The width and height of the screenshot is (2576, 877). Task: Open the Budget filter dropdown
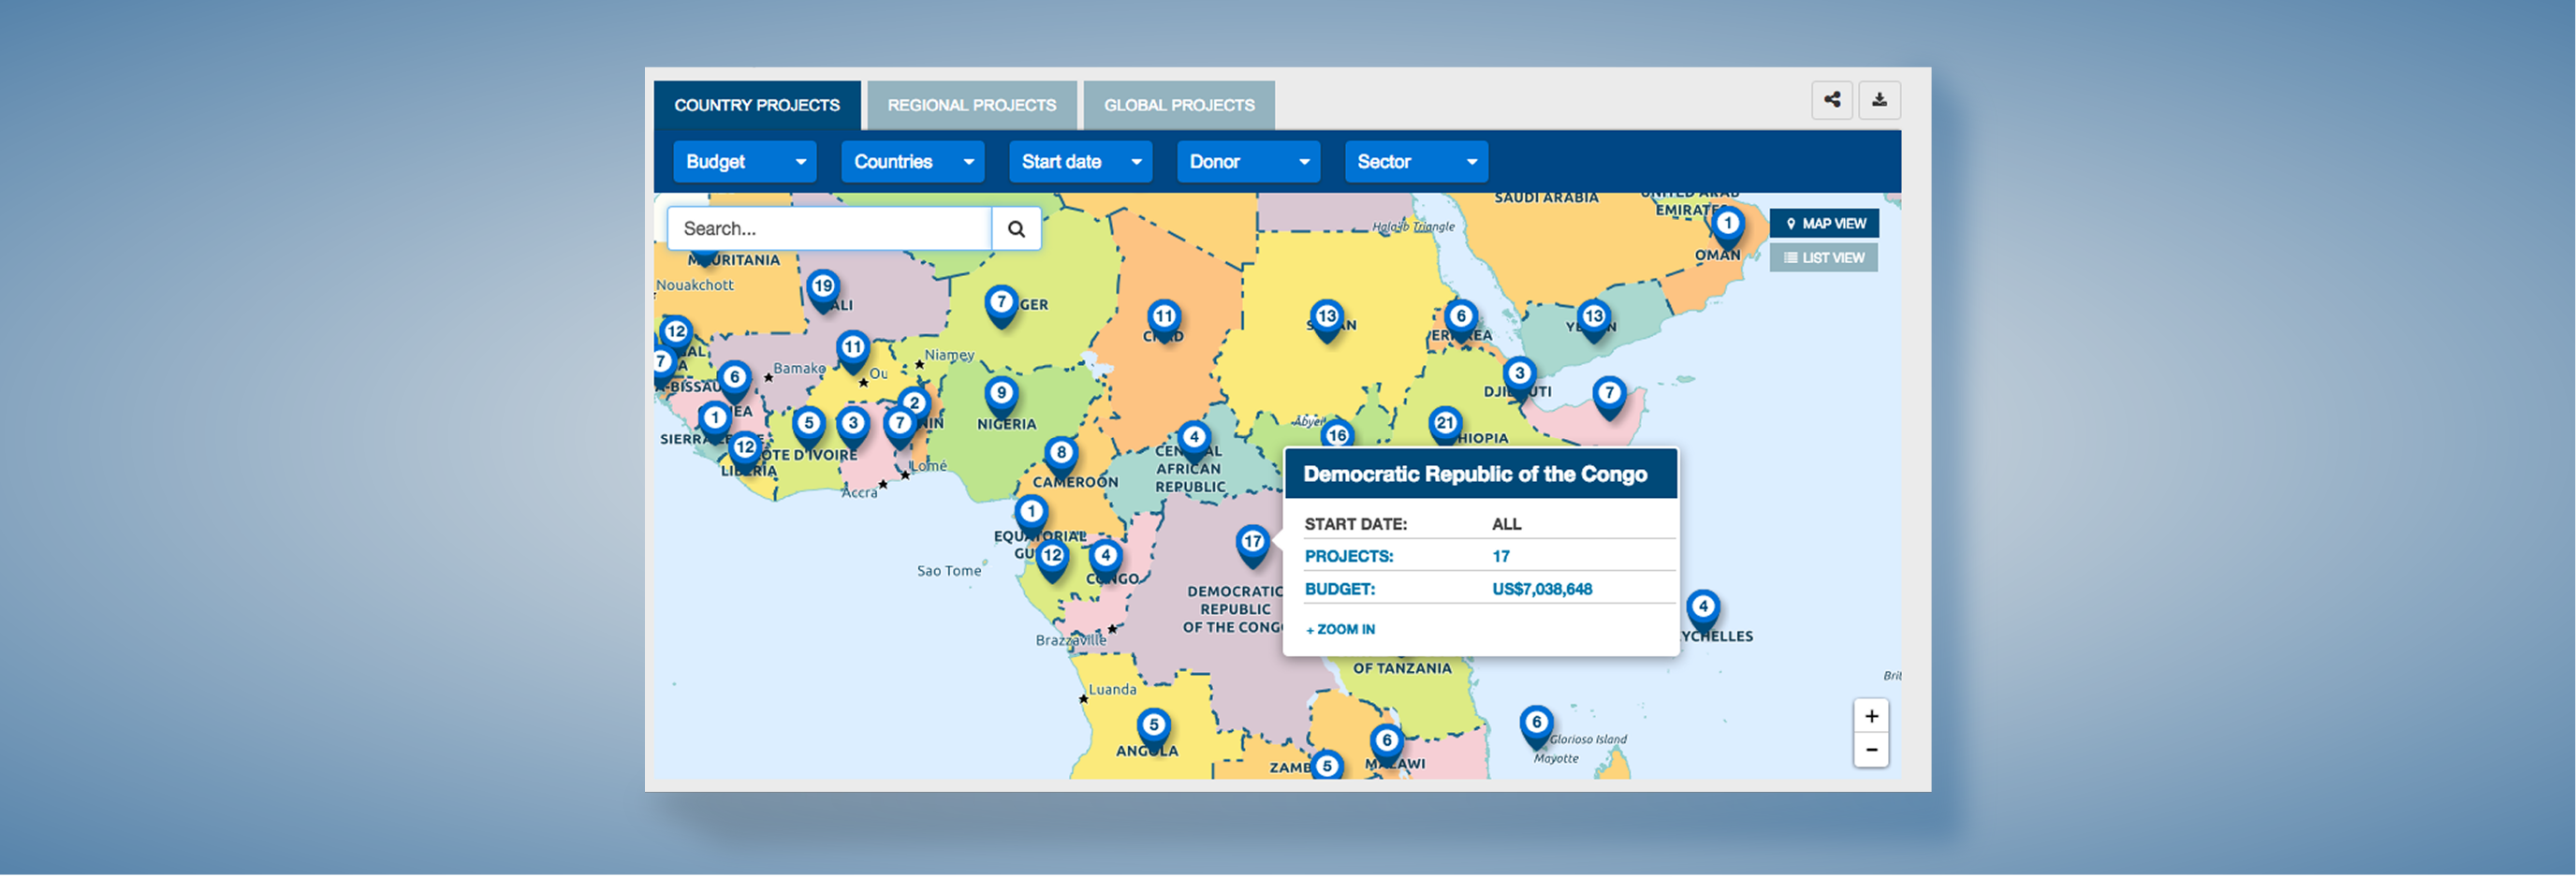coord(745,162)
